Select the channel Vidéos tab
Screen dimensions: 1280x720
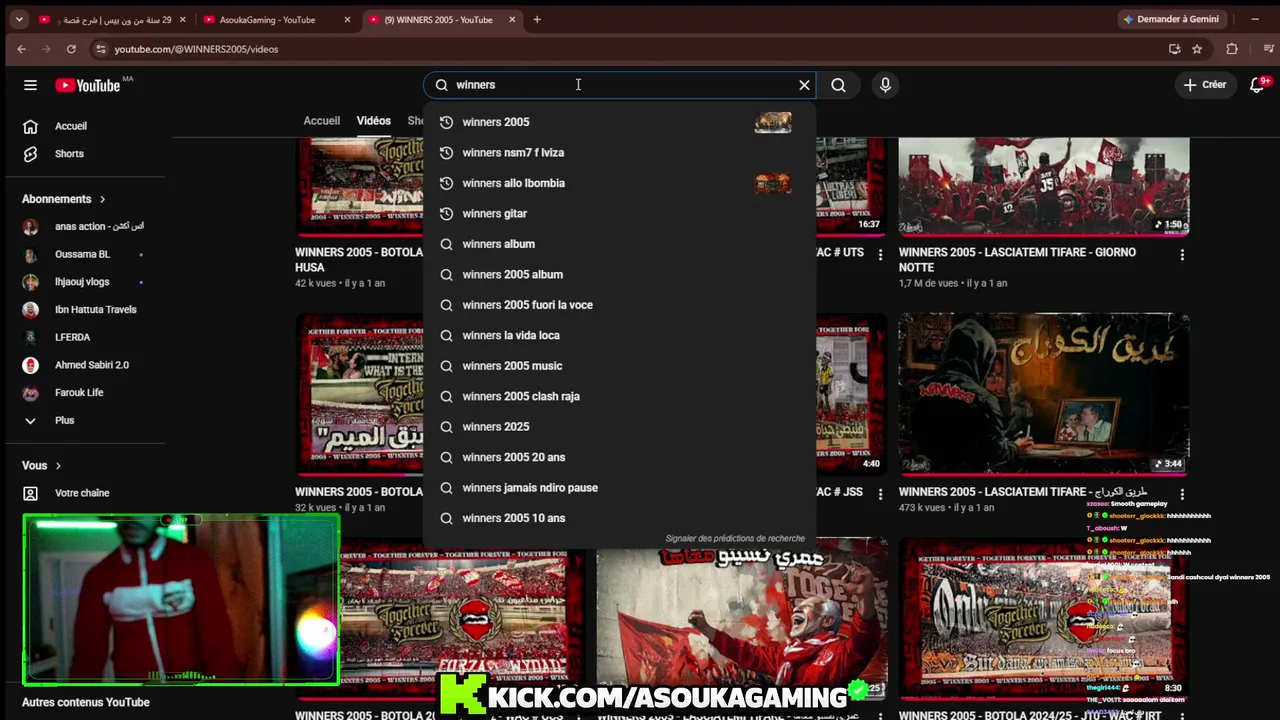tap(374, 121)
